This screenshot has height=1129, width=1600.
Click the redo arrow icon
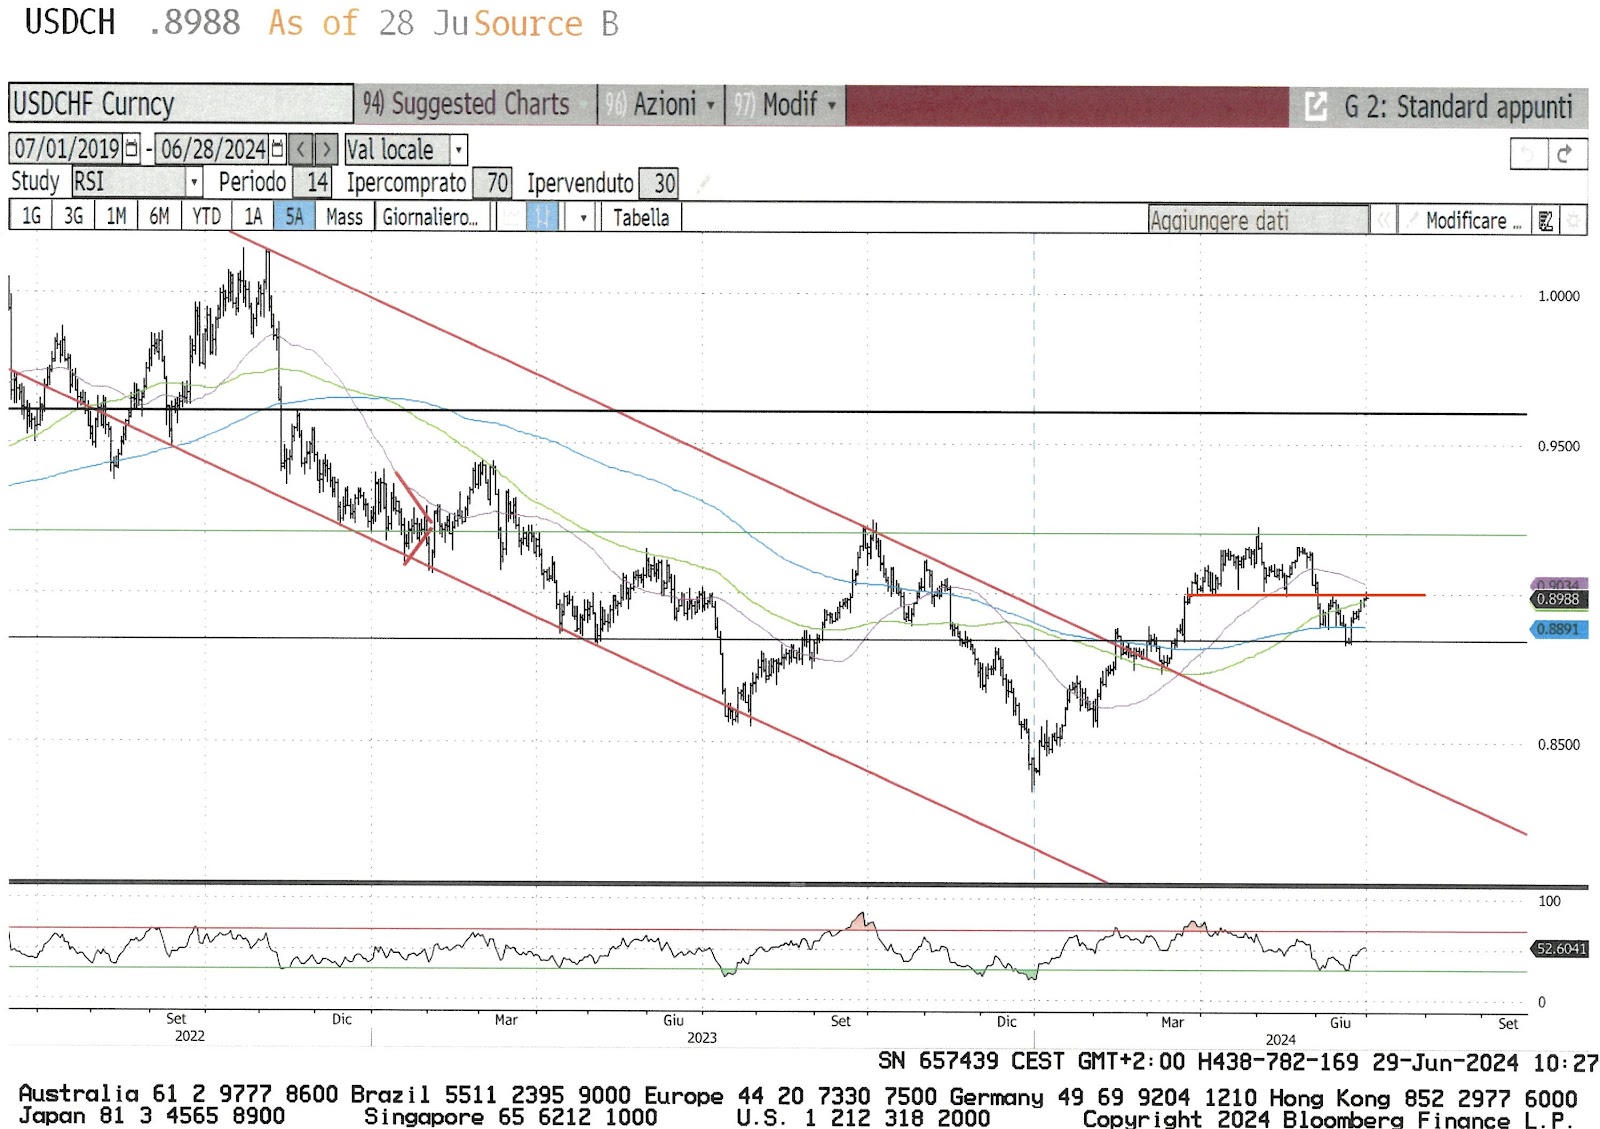tap(1566, 154)
